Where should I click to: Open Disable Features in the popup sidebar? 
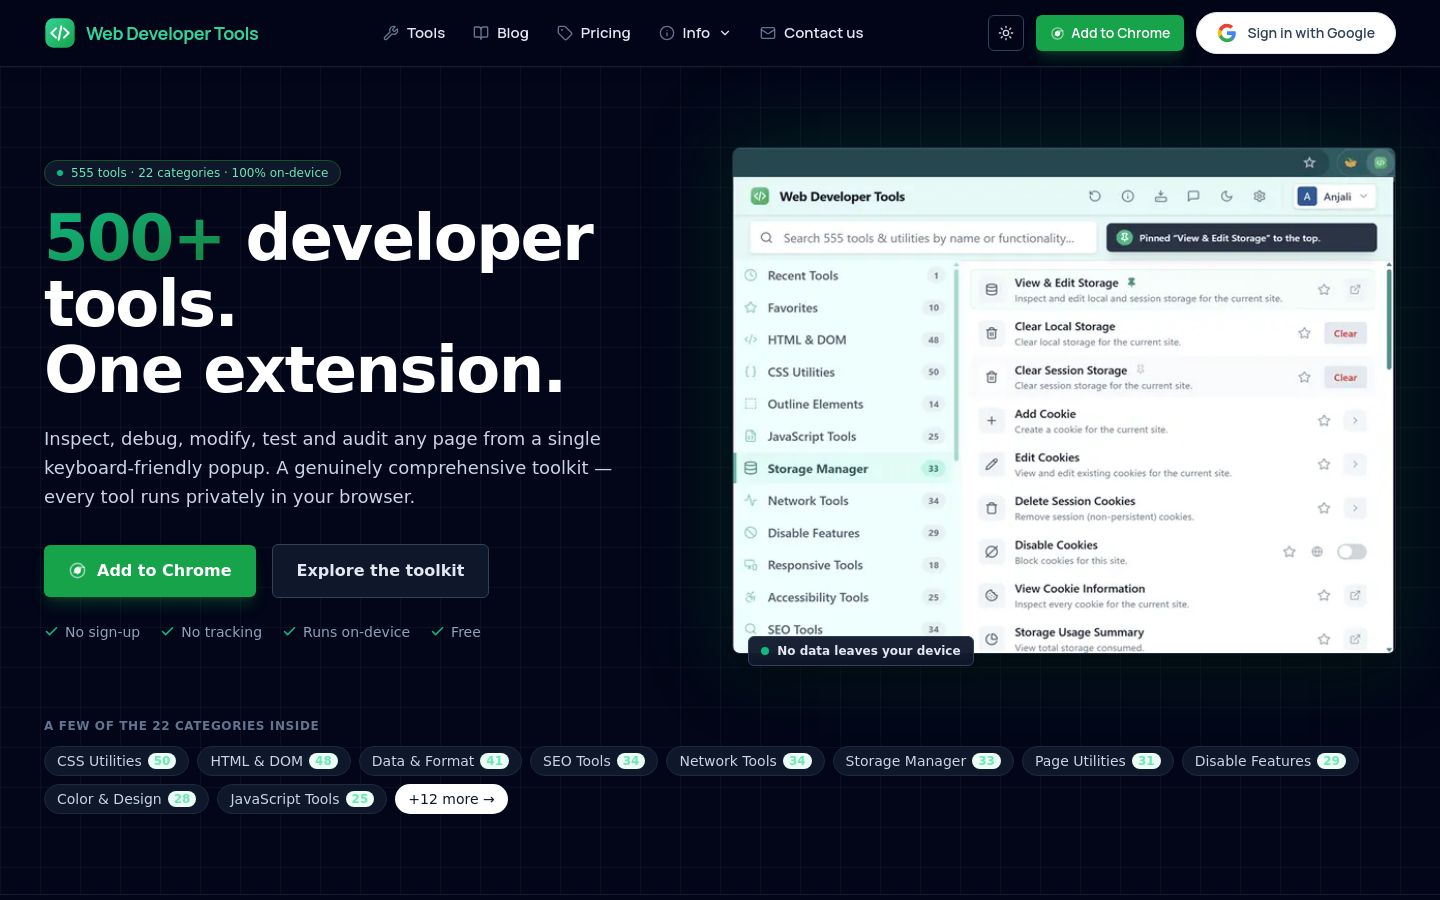[845, 533]
